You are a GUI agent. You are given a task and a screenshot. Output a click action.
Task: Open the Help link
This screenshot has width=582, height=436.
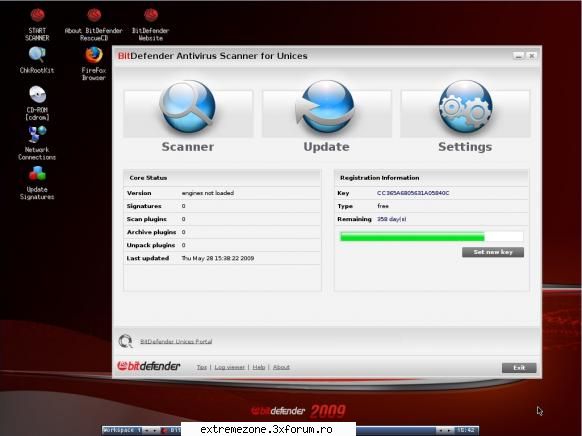coord(259,367)
